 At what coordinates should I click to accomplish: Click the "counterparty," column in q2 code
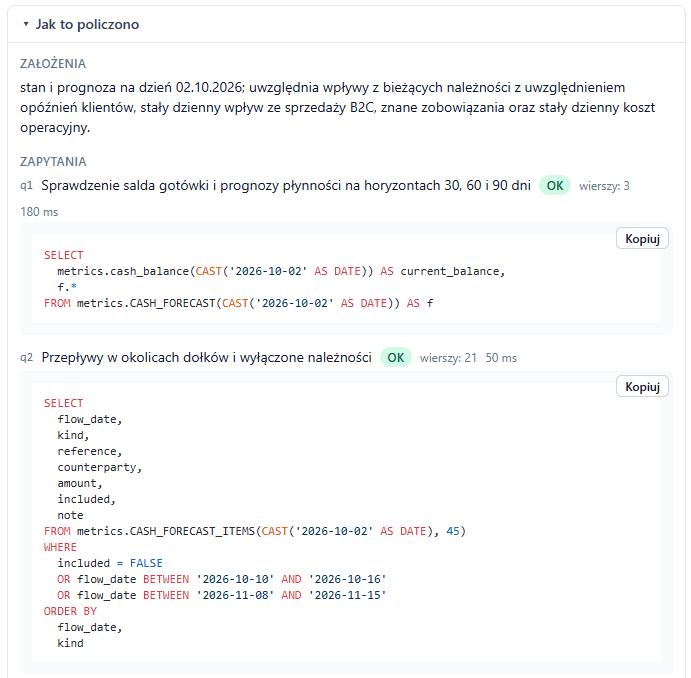[x=100, y=467]
